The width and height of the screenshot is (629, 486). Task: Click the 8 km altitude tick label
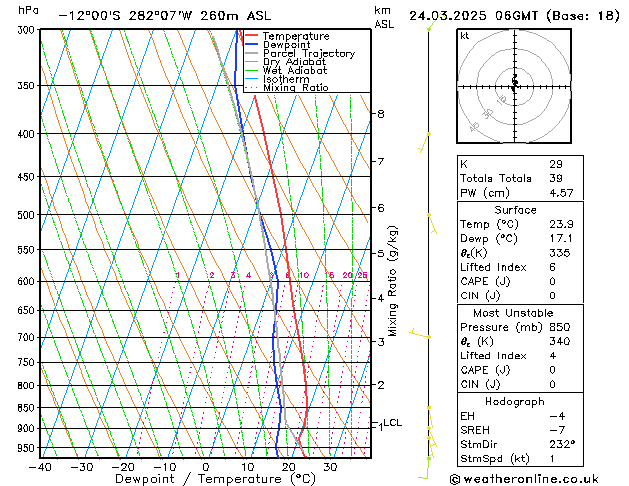pos(381,114)
